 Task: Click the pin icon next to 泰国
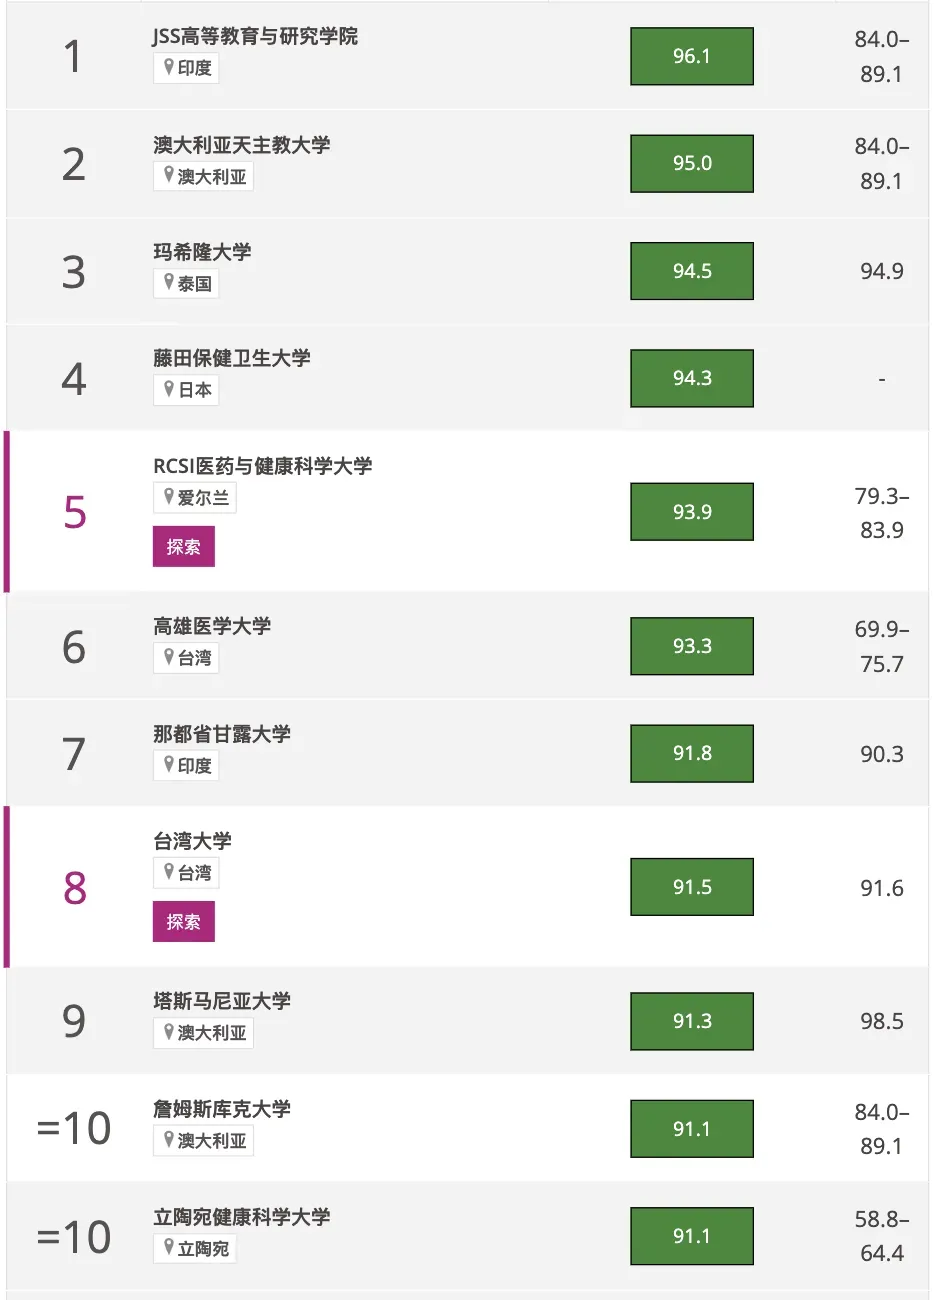(x=169, y=283)
